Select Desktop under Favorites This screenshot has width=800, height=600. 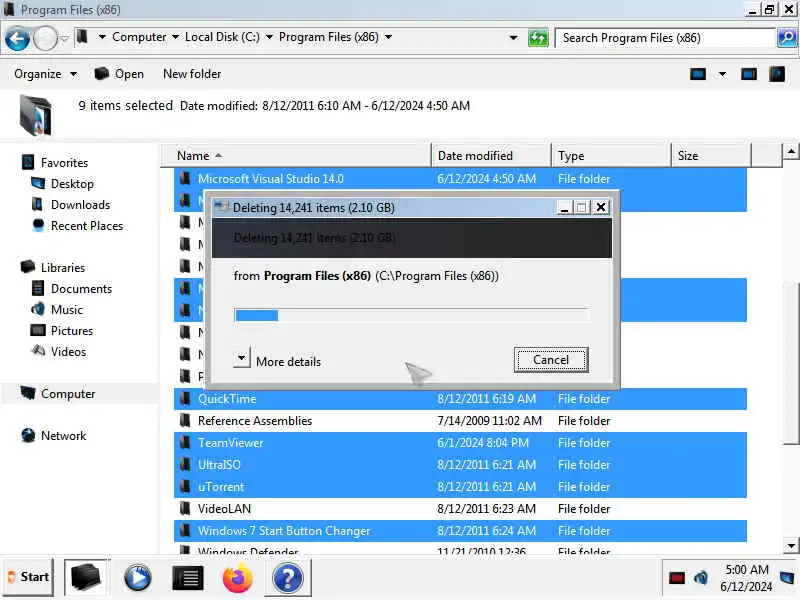click(x=72, y=184)
